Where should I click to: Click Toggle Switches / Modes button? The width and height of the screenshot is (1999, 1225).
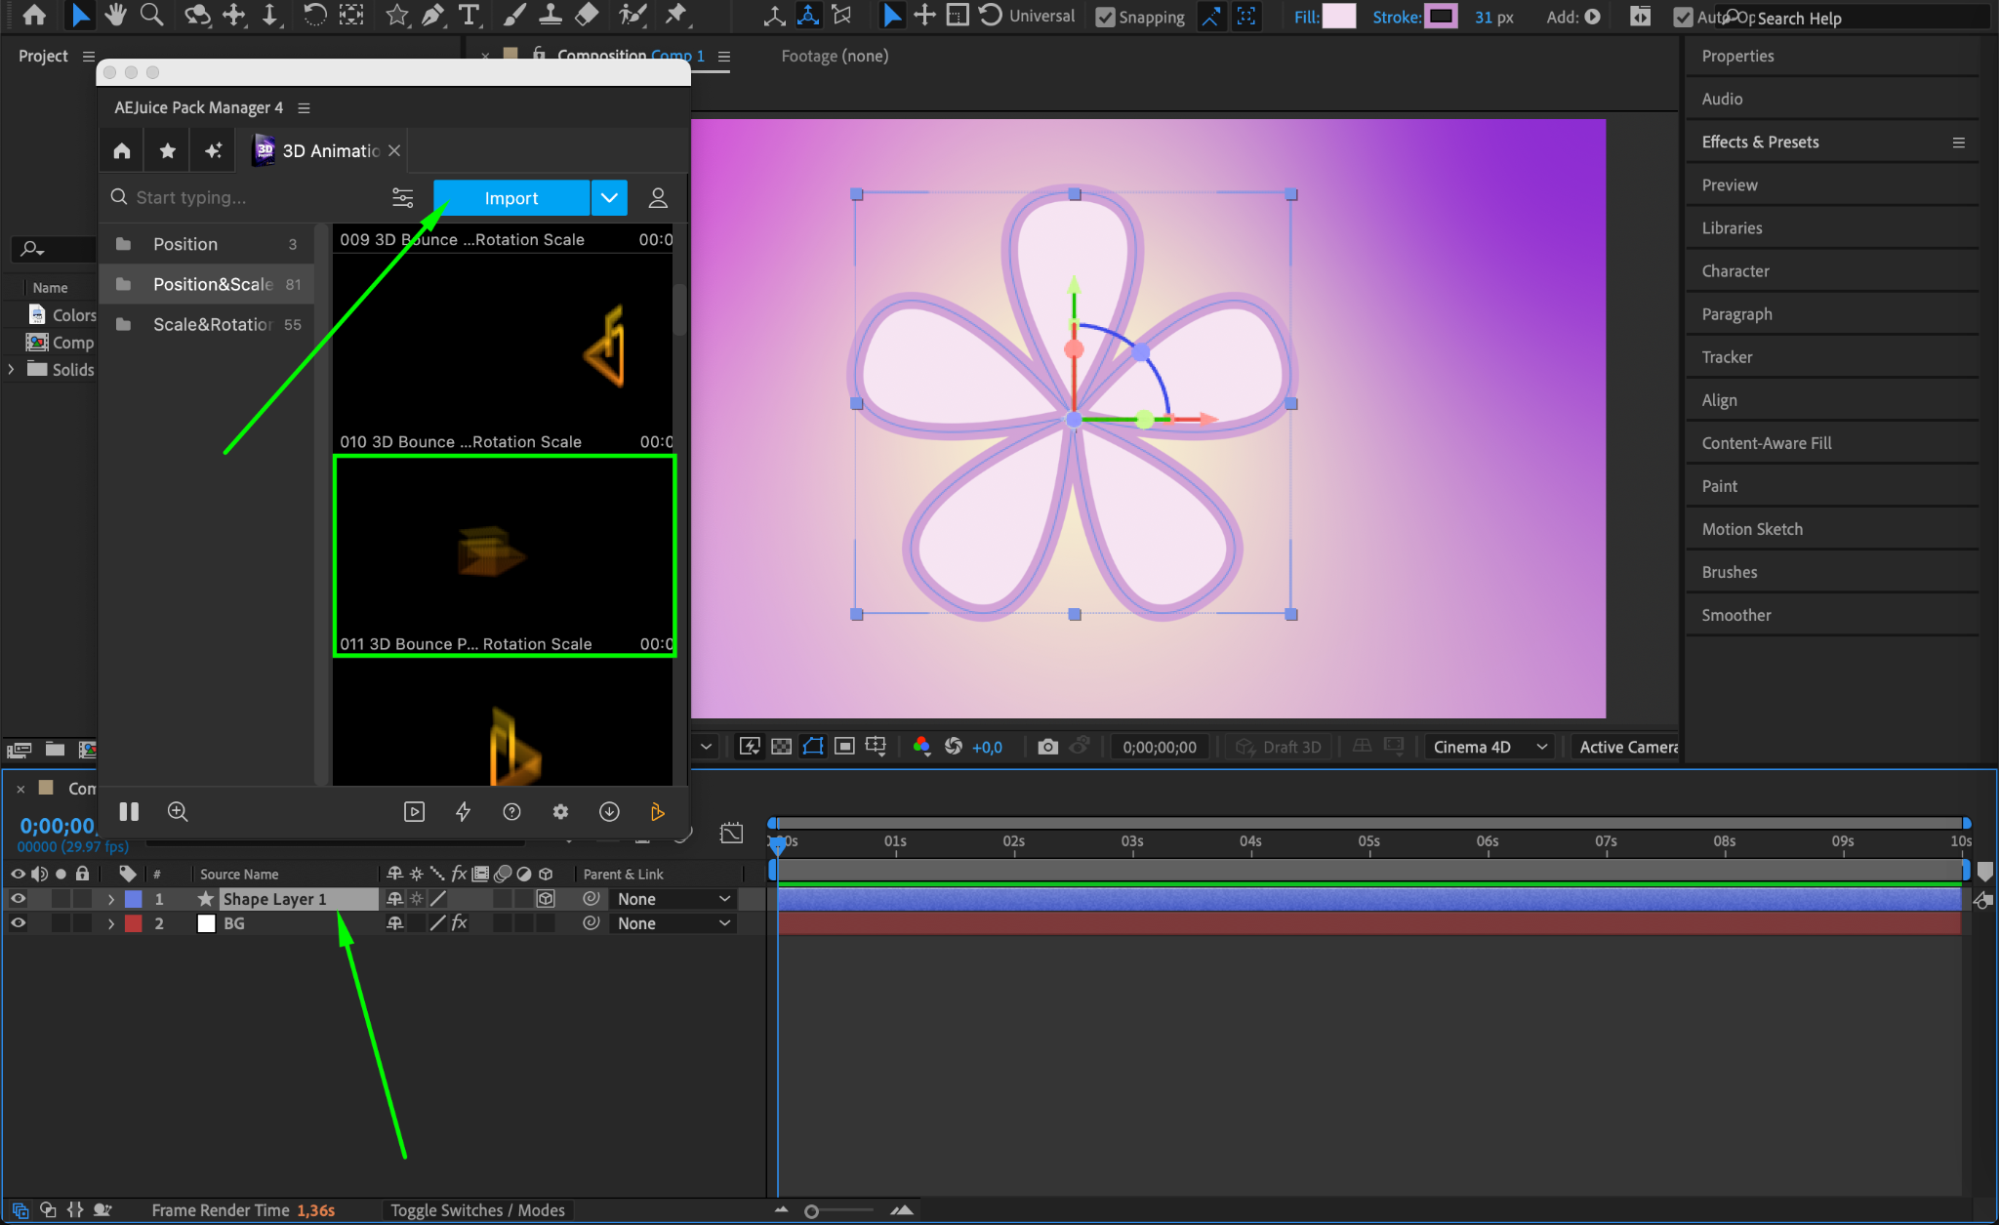click(477, 1210)
